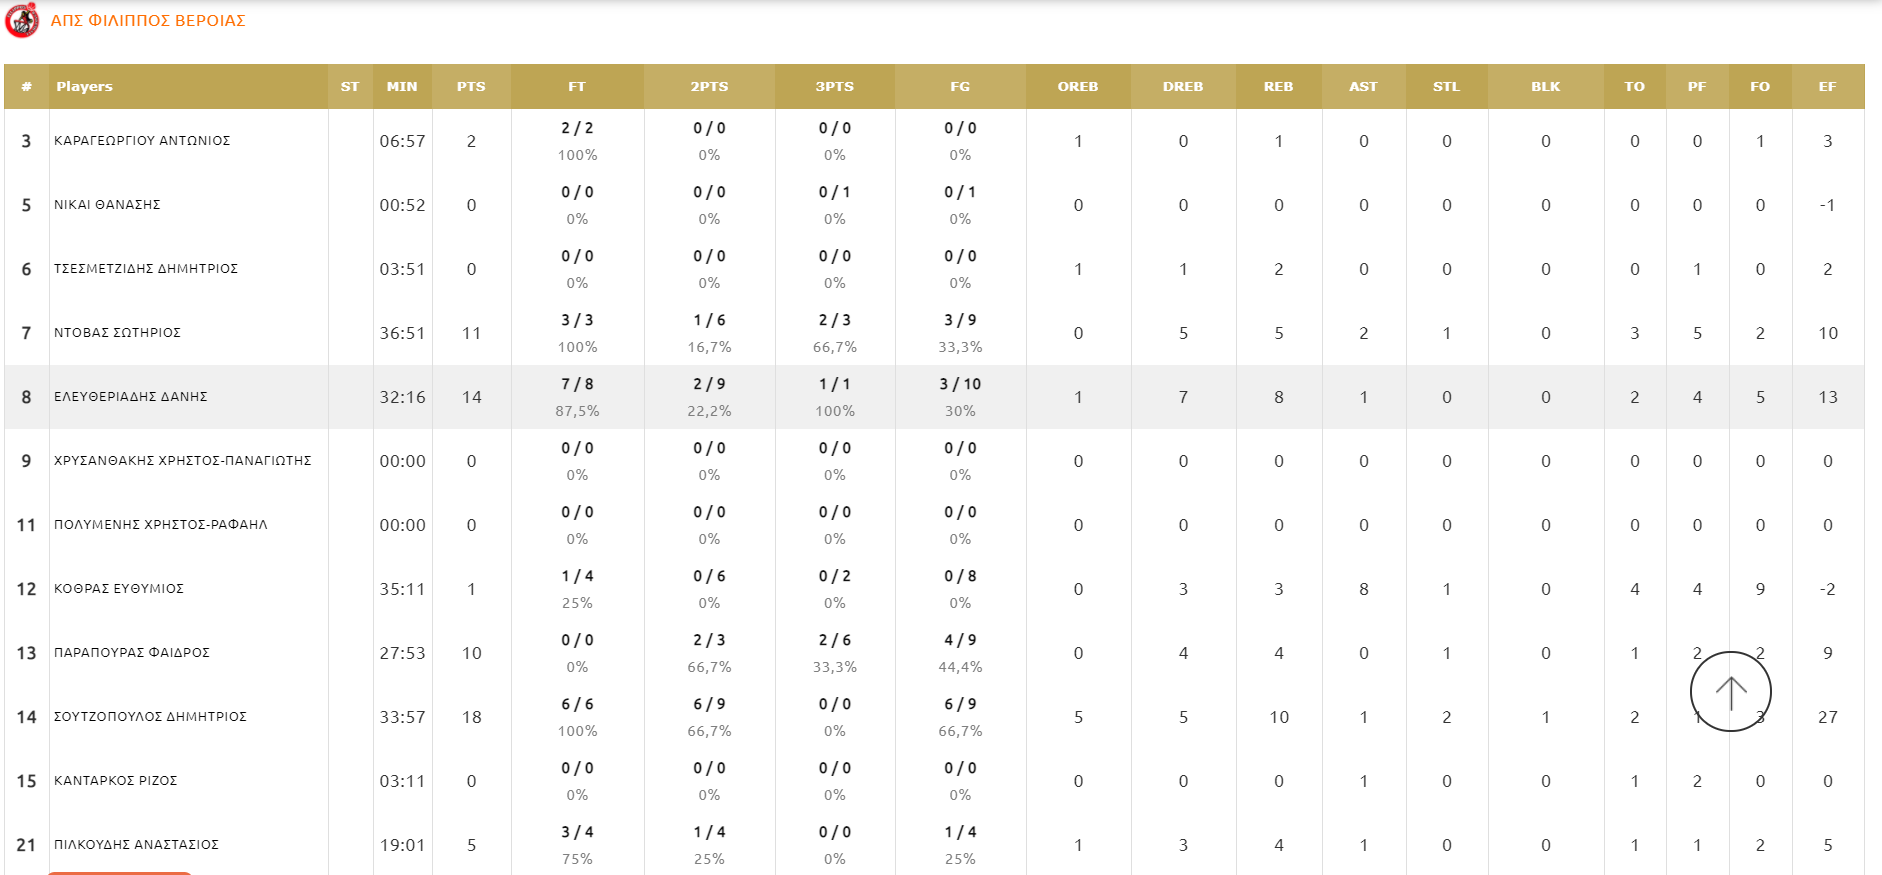
Task: Click the scroll-to-top arrow button
Action: coord(1730,691)
